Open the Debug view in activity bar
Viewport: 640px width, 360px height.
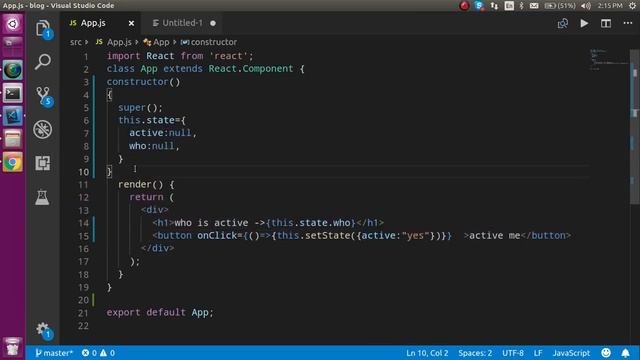tap(43, 129)
